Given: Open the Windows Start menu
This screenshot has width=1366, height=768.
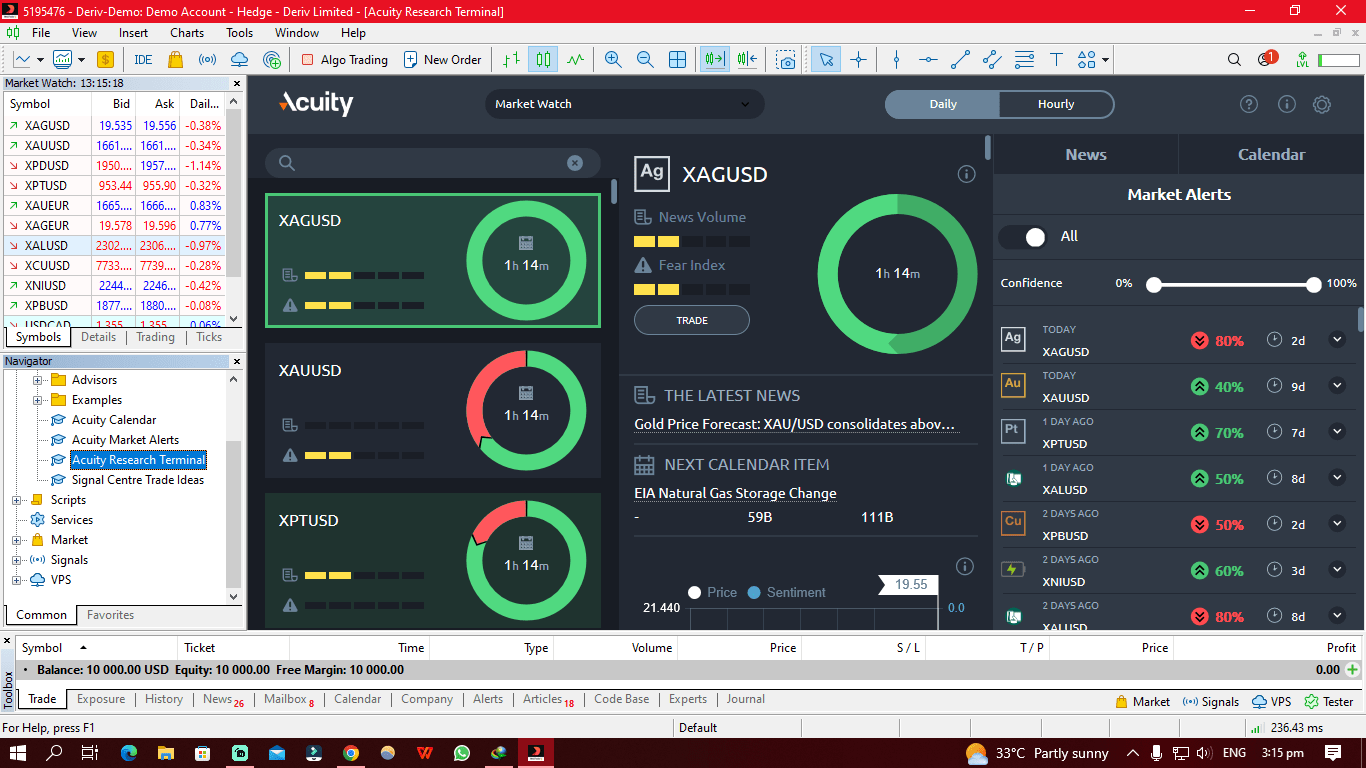Looking at the screenshot, I should coord(18,753).
